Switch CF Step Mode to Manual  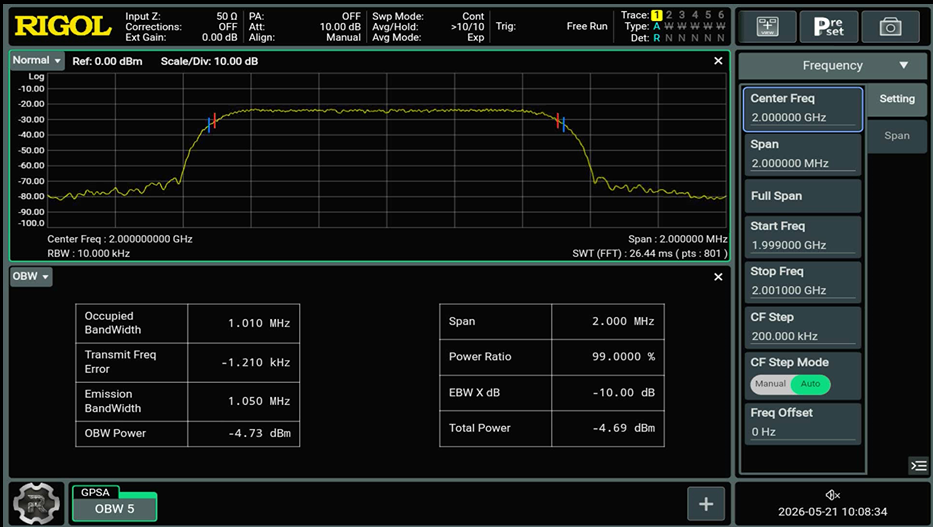click(771, 384)
